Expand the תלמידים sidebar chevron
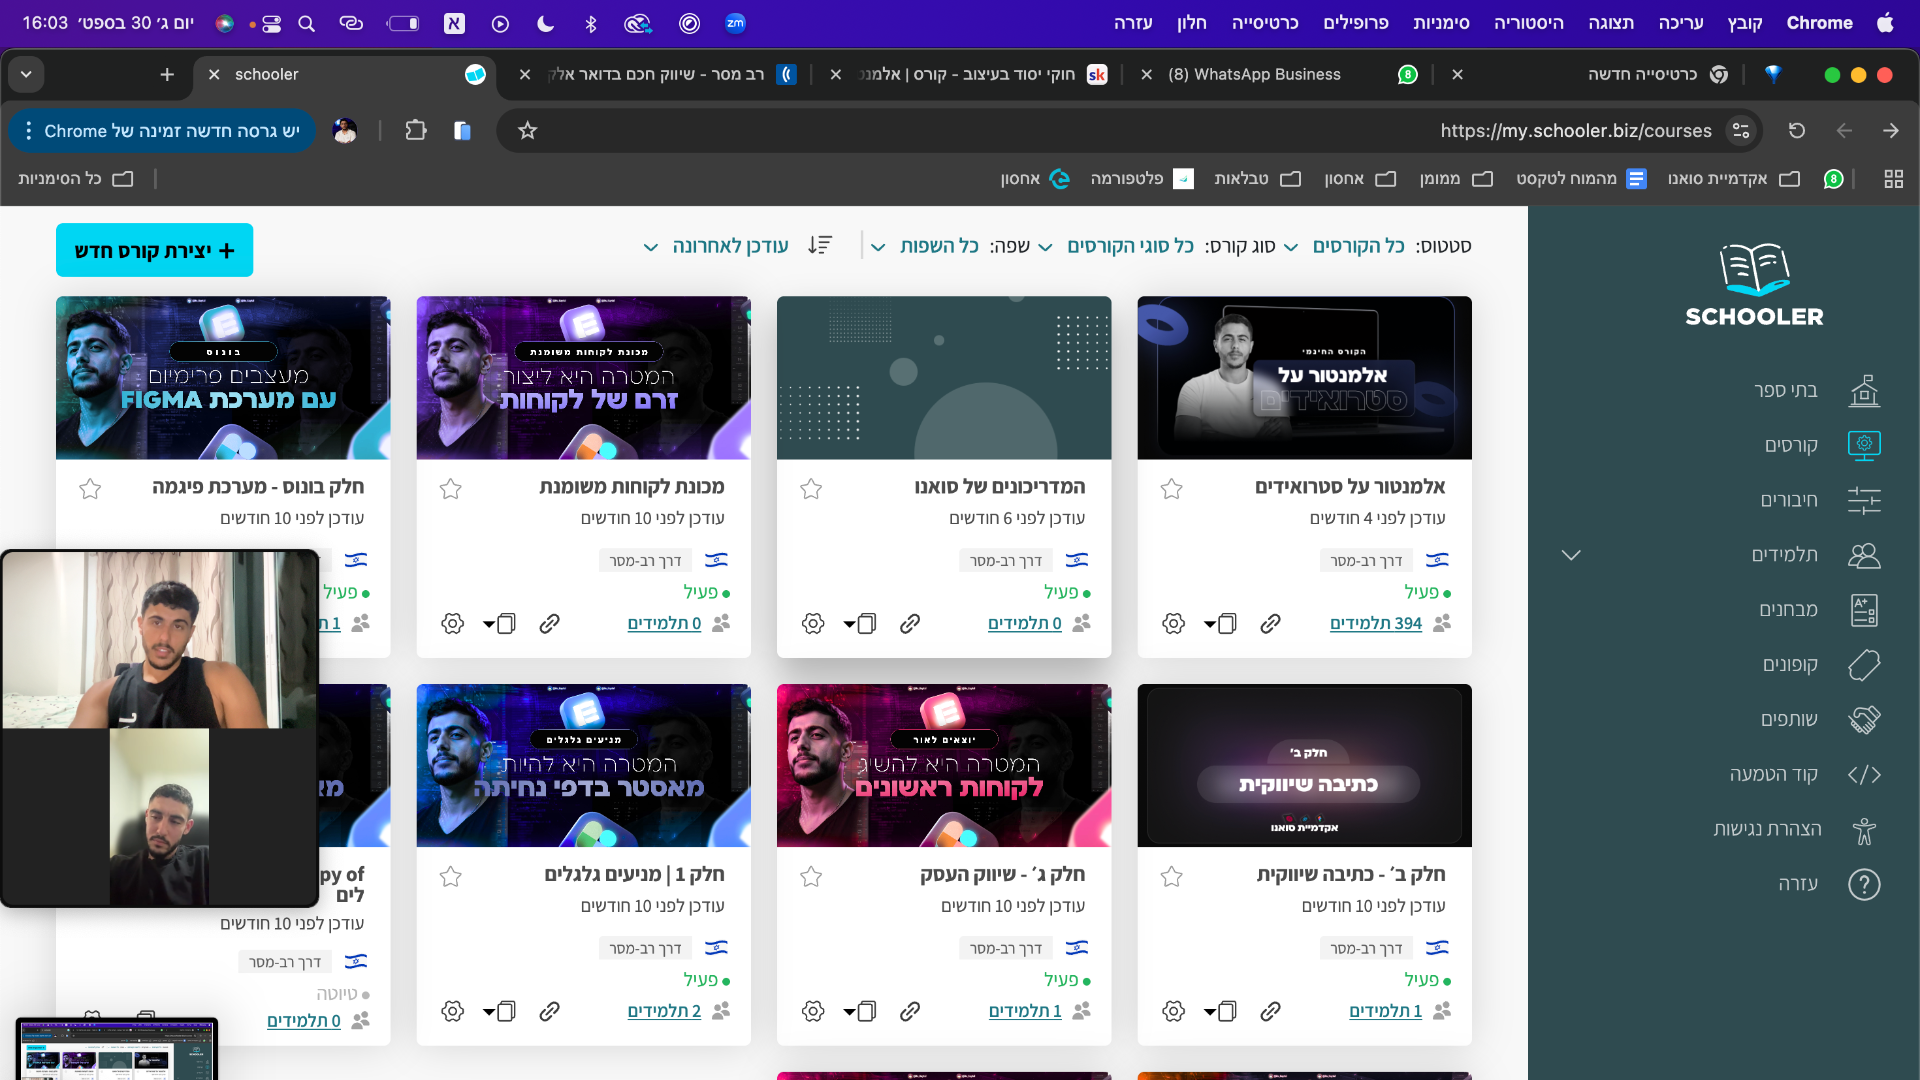 click(1571, 555)
